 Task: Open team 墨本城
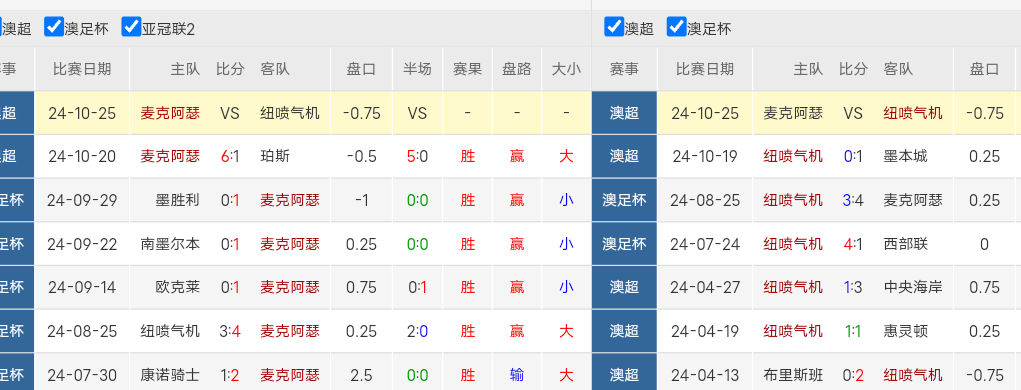(x=906, y=156)
